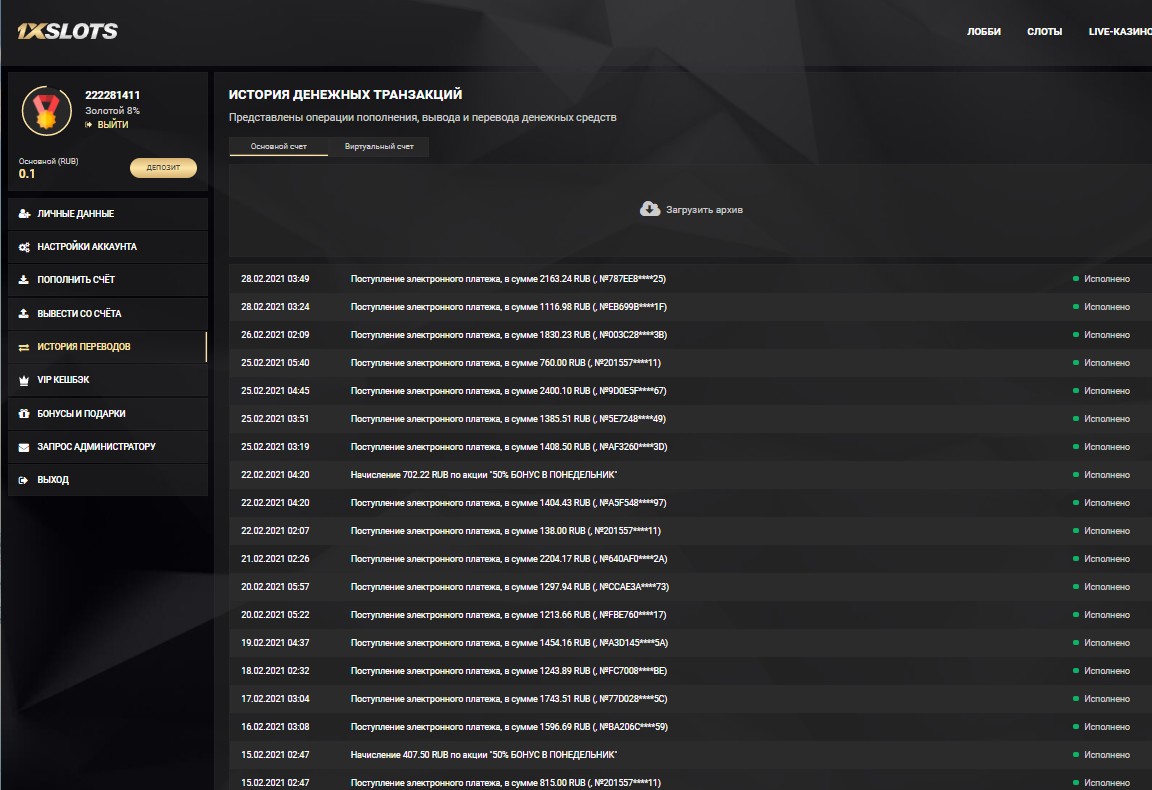Image resolution: width=1152 pixels, height=790 pixels.
Task: Click the 1213.66 RUB payment description
Action: pos(508,614)
